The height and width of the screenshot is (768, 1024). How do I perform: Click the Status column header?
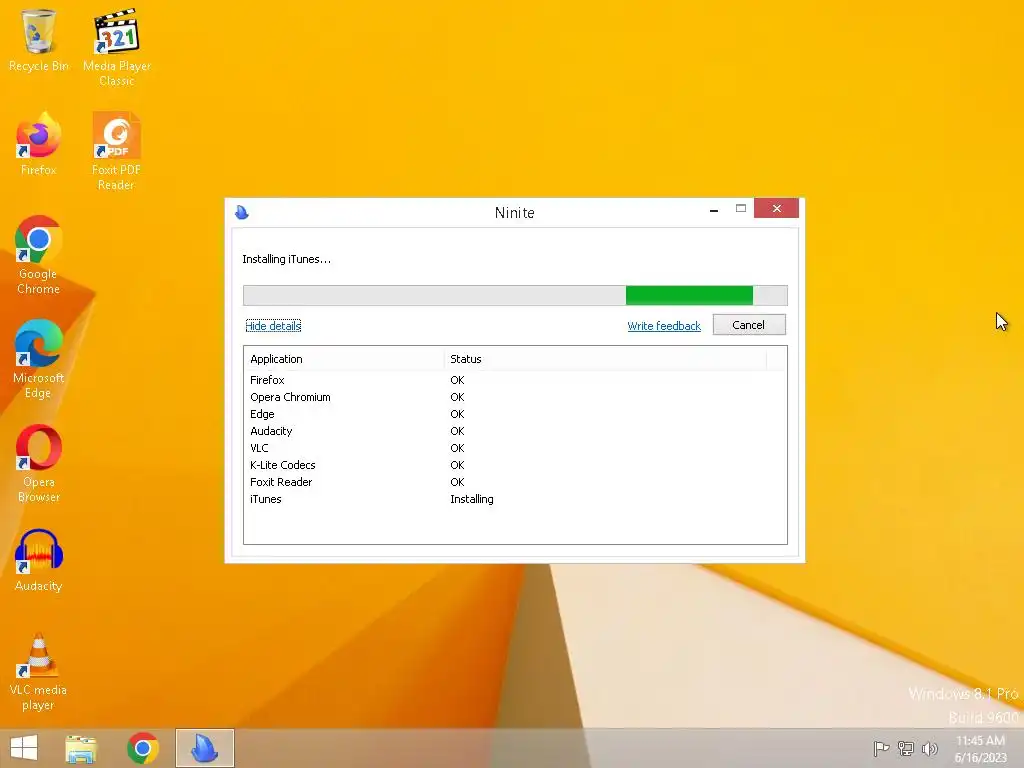(x=605, y=359)
